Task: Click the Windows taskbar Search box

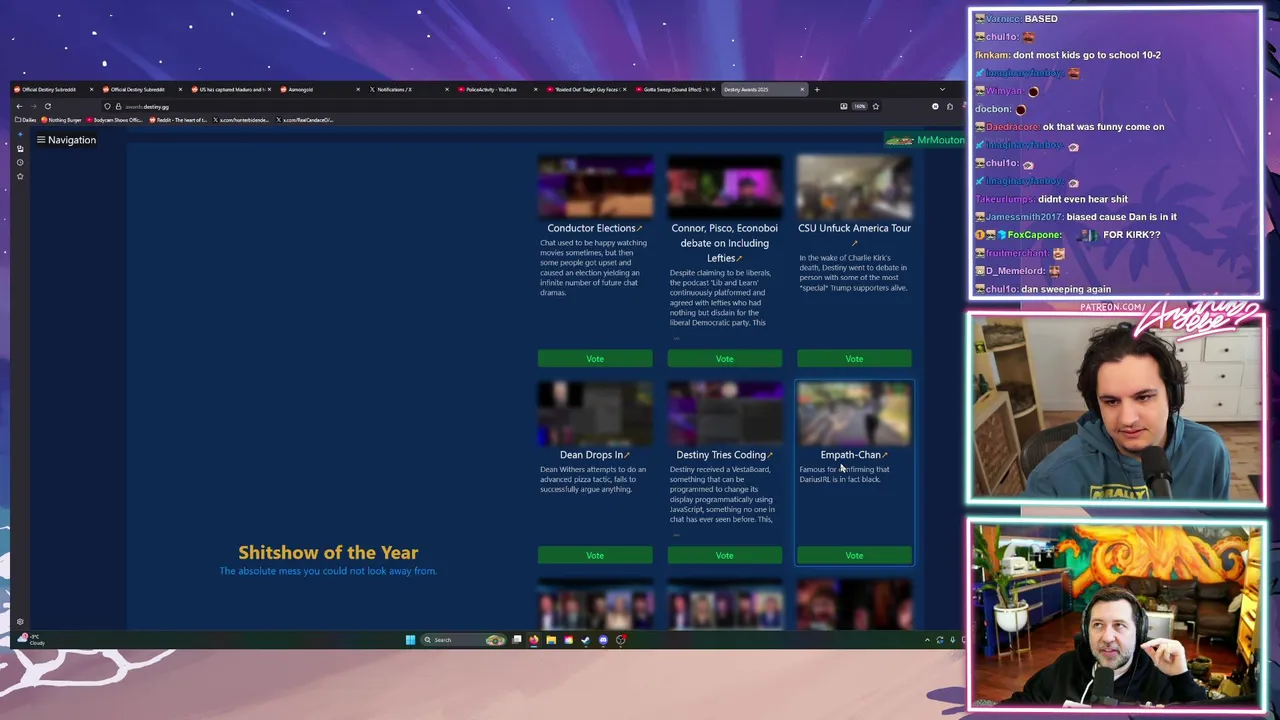Action: coord(463,640)
